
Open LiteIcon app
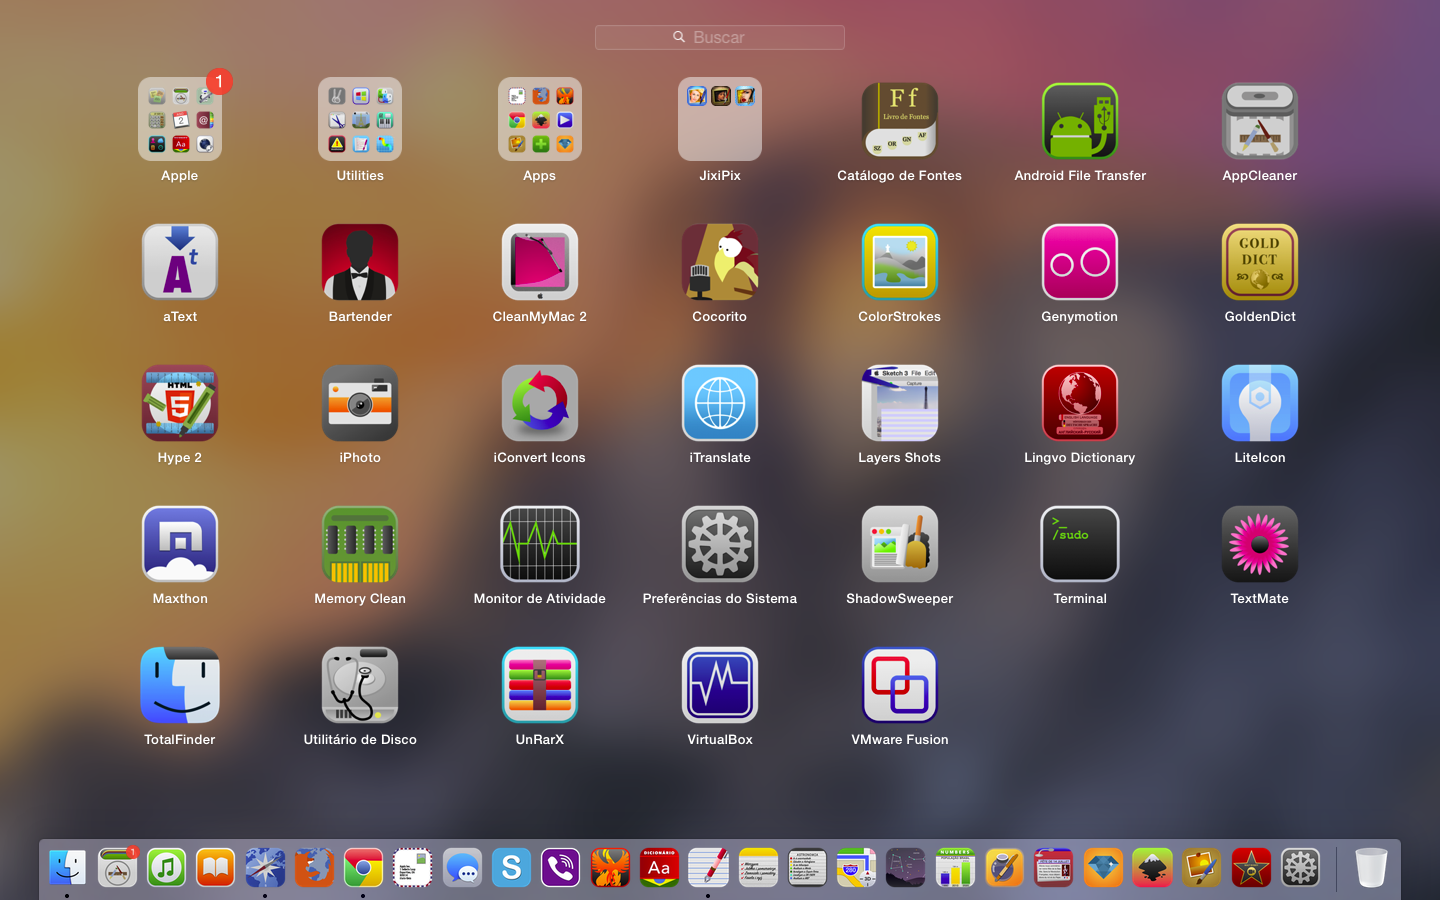1260,403
